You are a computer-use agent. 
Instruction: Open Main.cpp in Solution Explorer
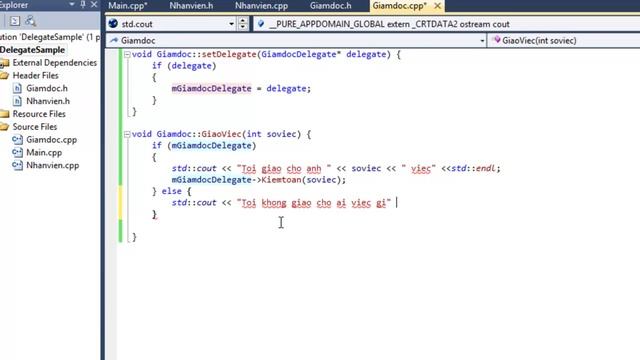click(44, 152)
